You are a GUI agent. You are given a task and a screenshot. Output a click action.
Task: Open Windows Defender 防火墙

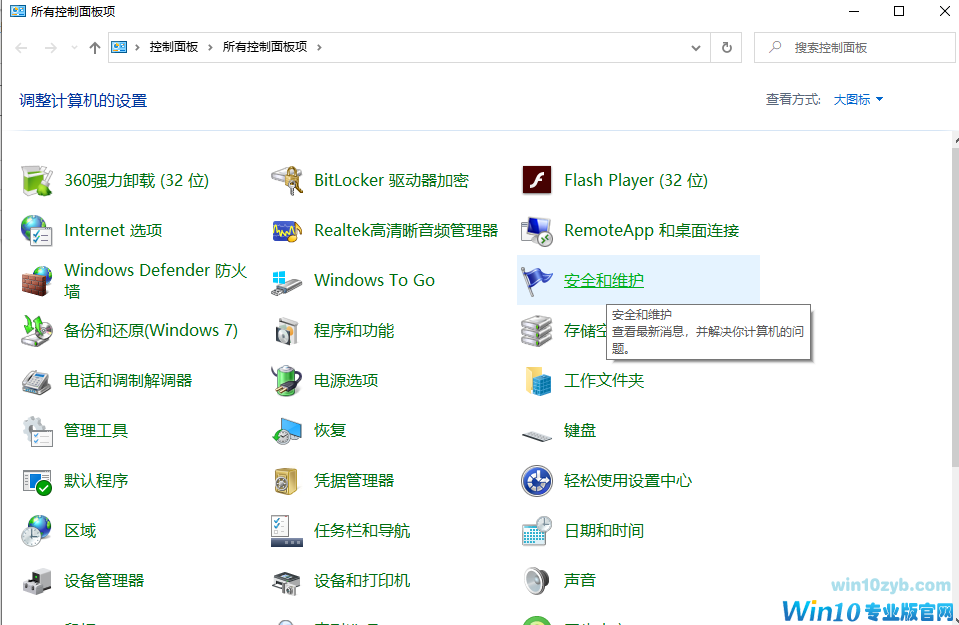pyautogui.click(x=138, y=280)
